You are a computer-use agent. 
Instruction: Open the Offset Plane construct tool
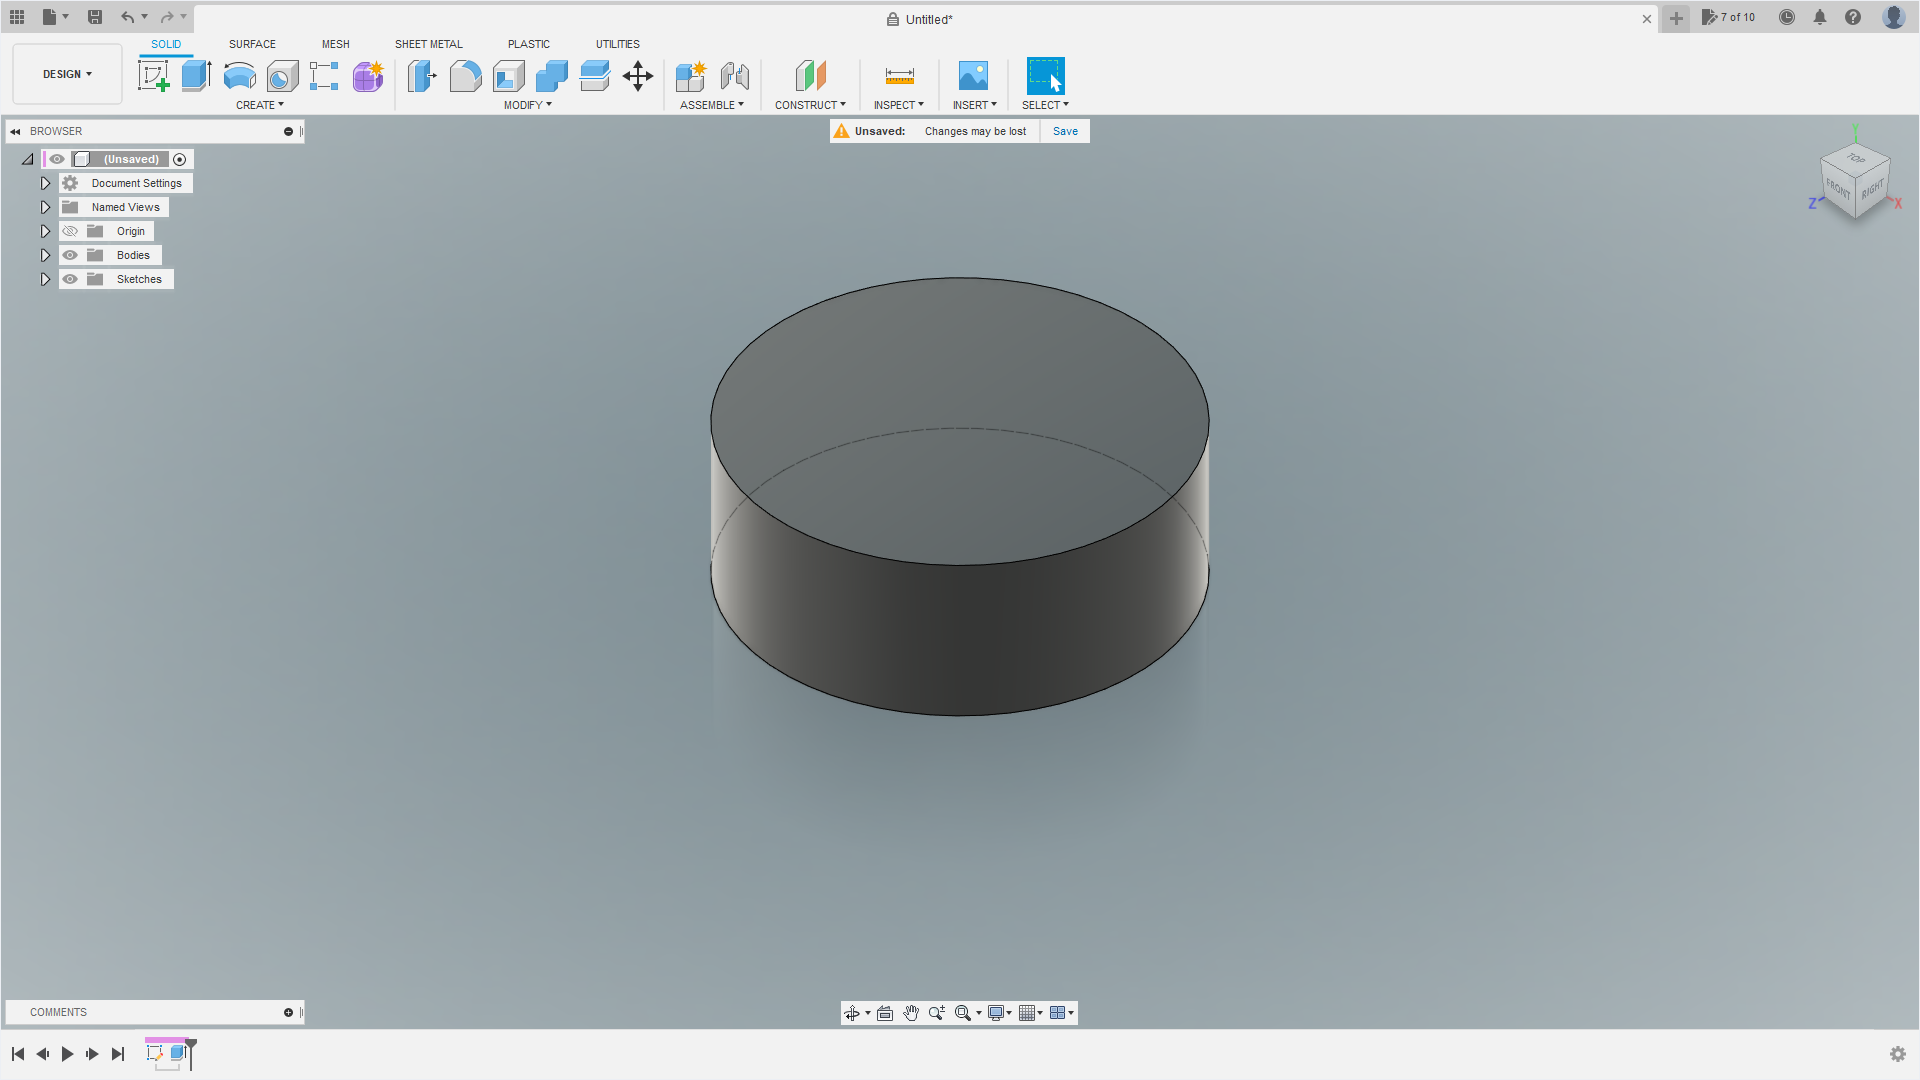[x=810, y=76]
